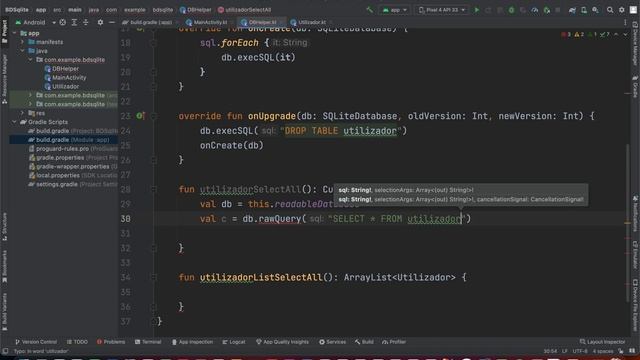
Task: Open Emulator tool window on right sidebar
Action: 635,255
